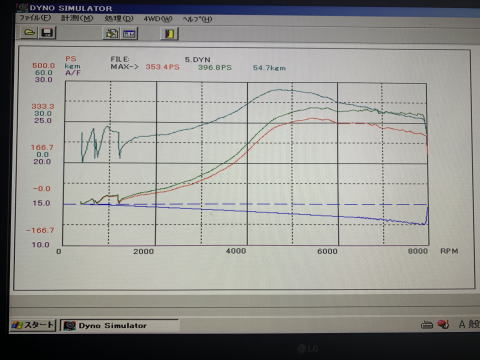
Task: Open the 4WD(W) menu
Action: 158,19
